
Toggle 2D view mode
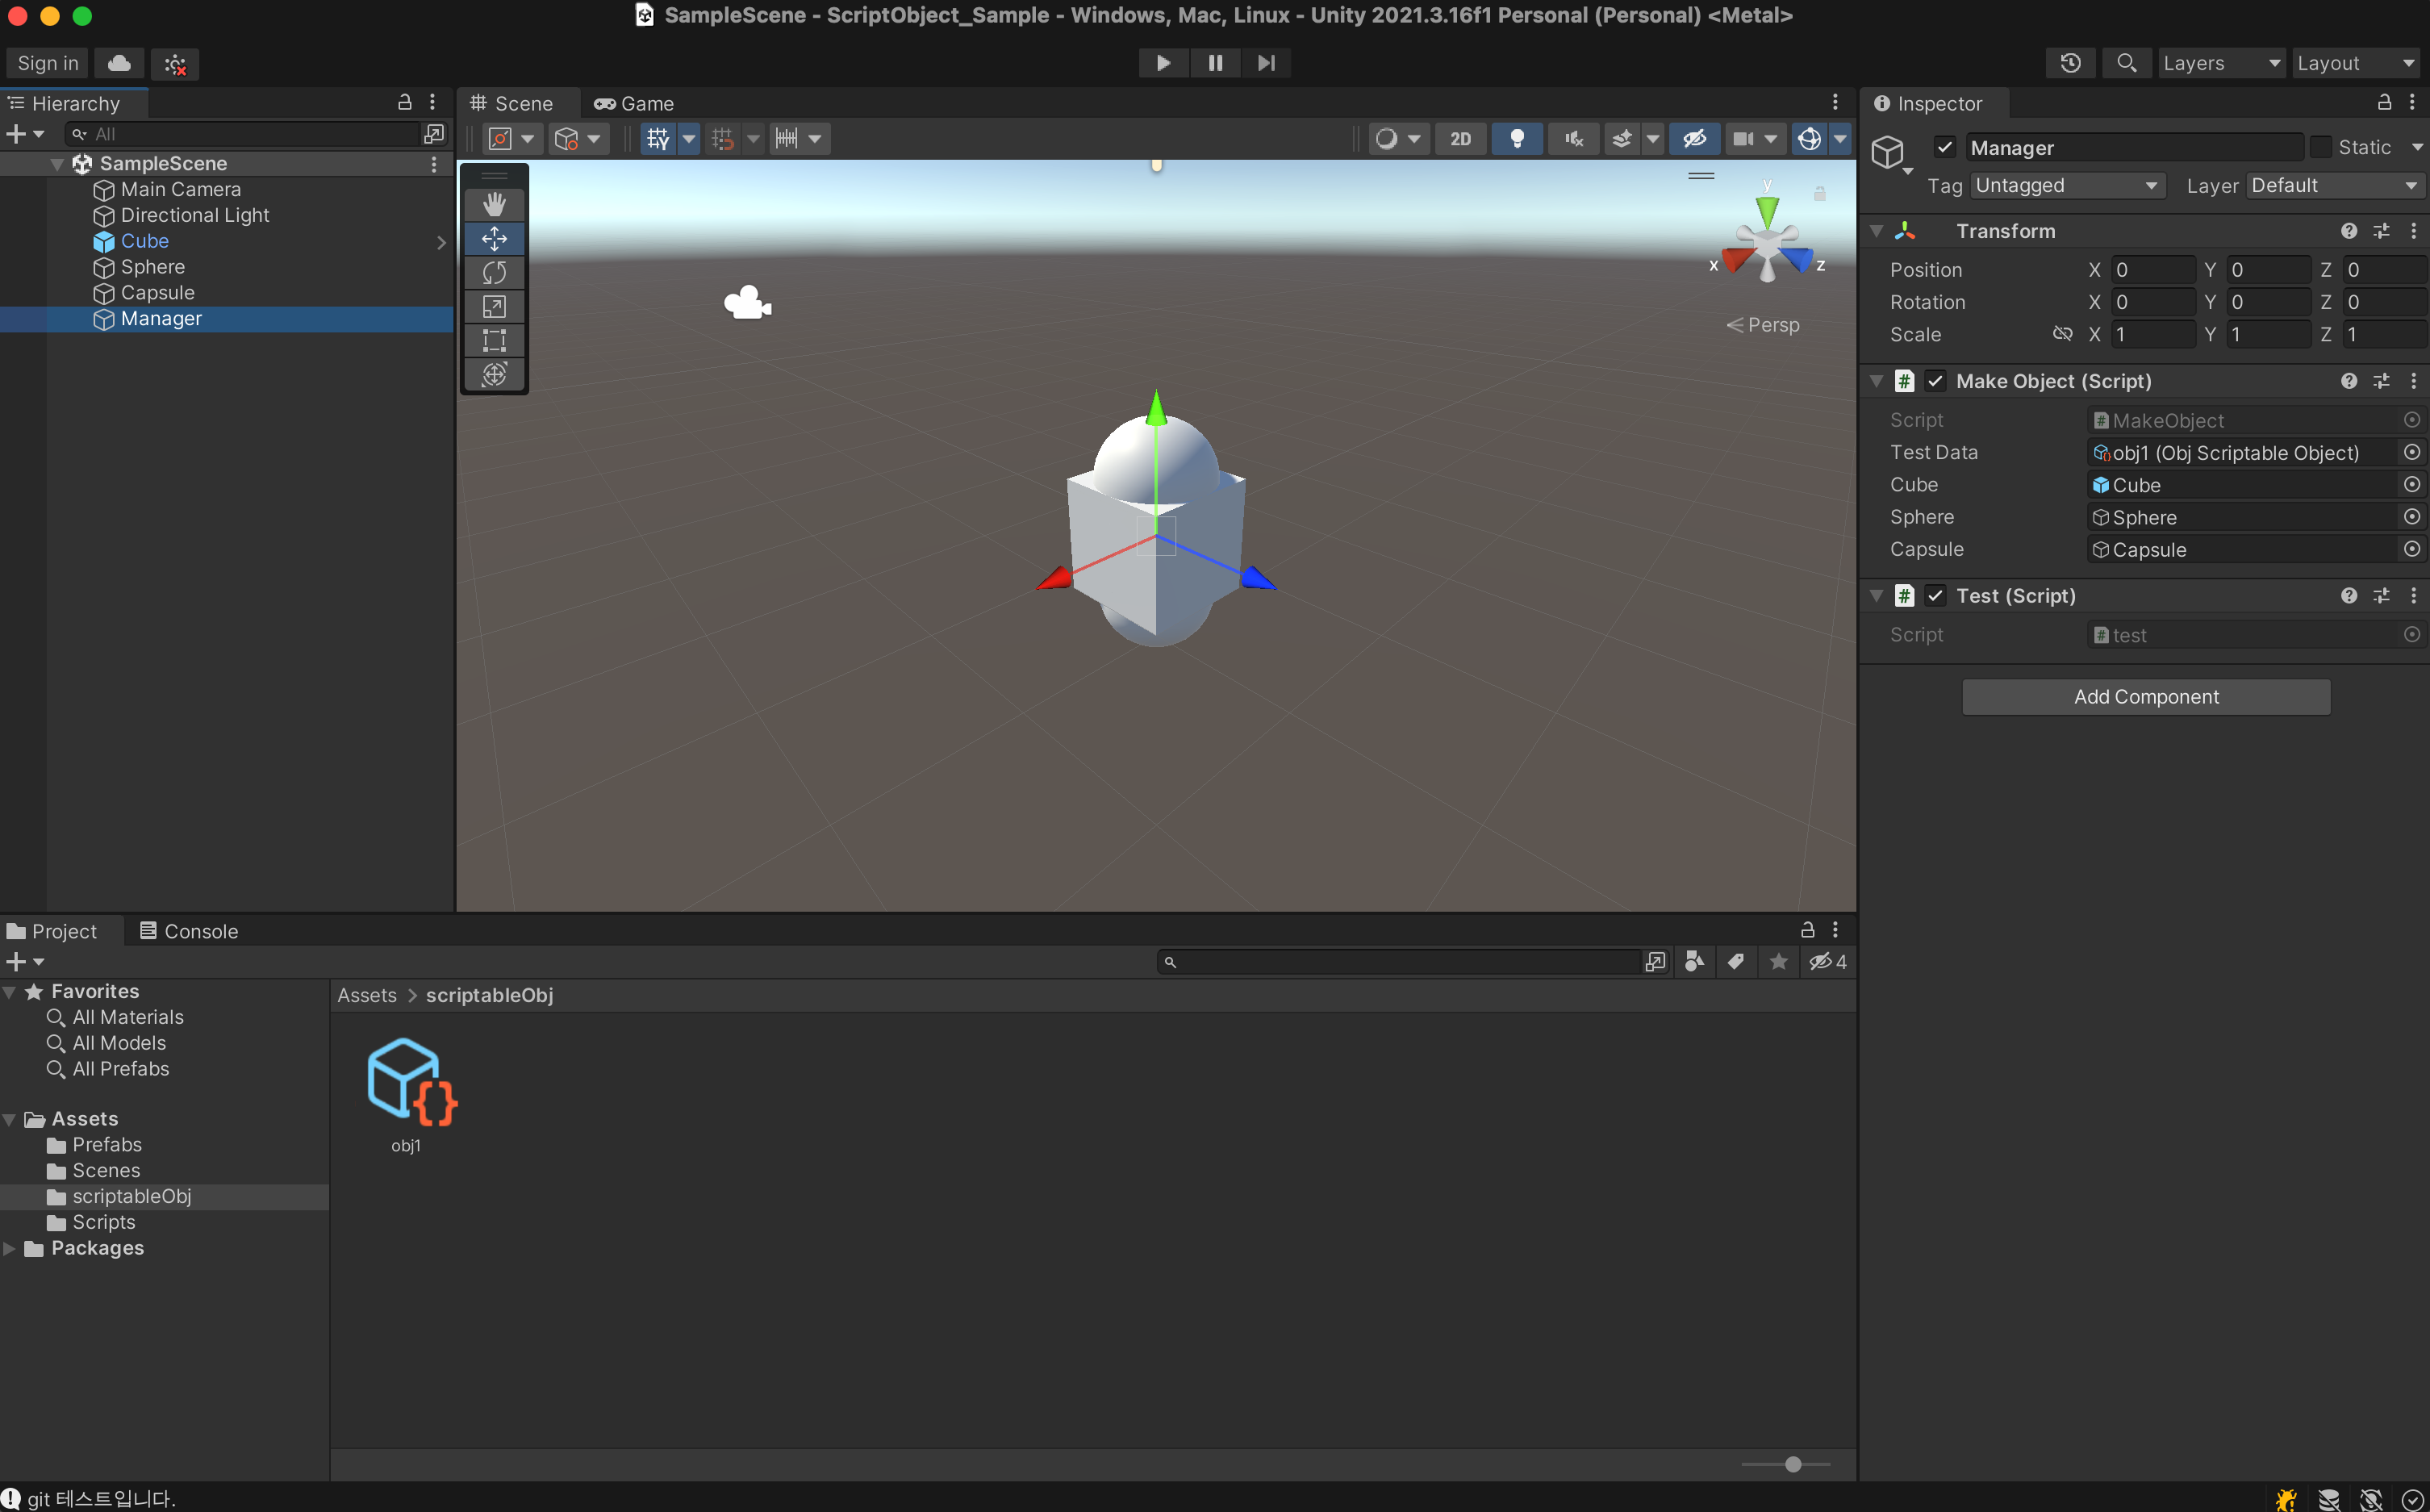point(1460,138)
